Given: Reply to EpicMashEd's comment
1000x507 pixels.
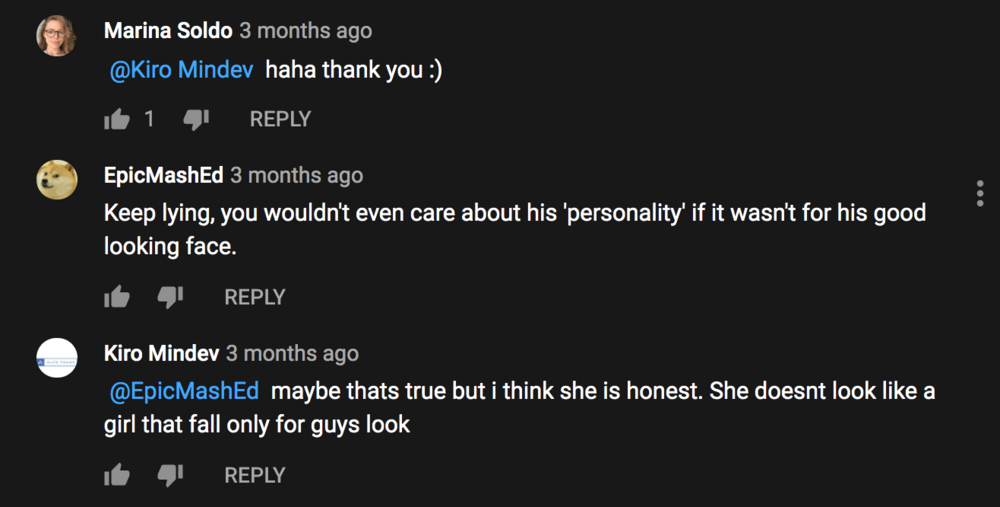Looking at the screenshot, I should click(x=254, y=297).
